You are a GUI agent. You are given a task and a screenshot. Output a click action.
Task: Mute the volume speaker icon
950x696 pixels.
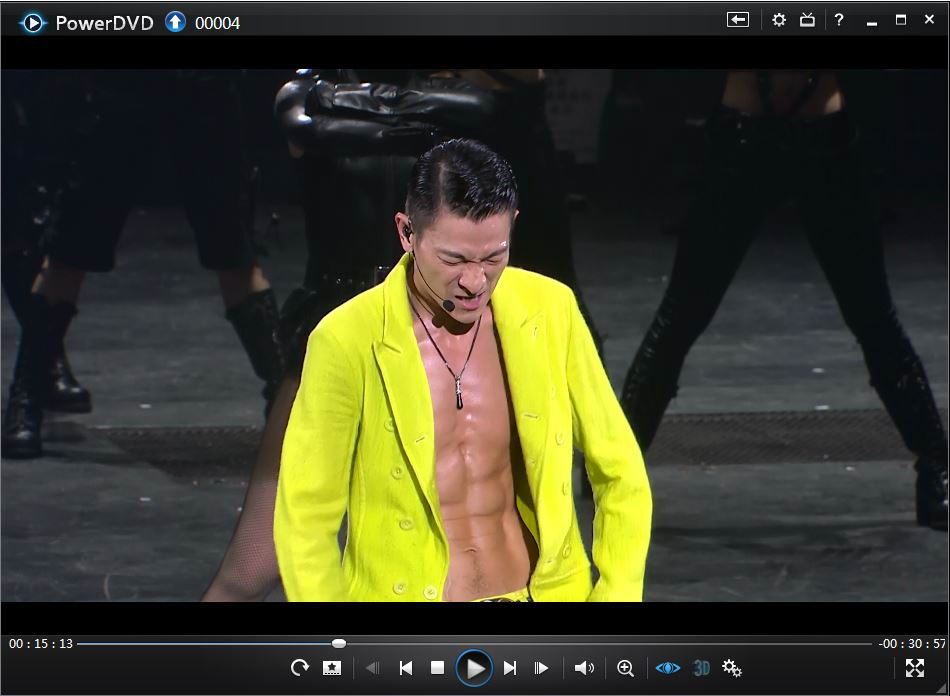tap(584, 668)
